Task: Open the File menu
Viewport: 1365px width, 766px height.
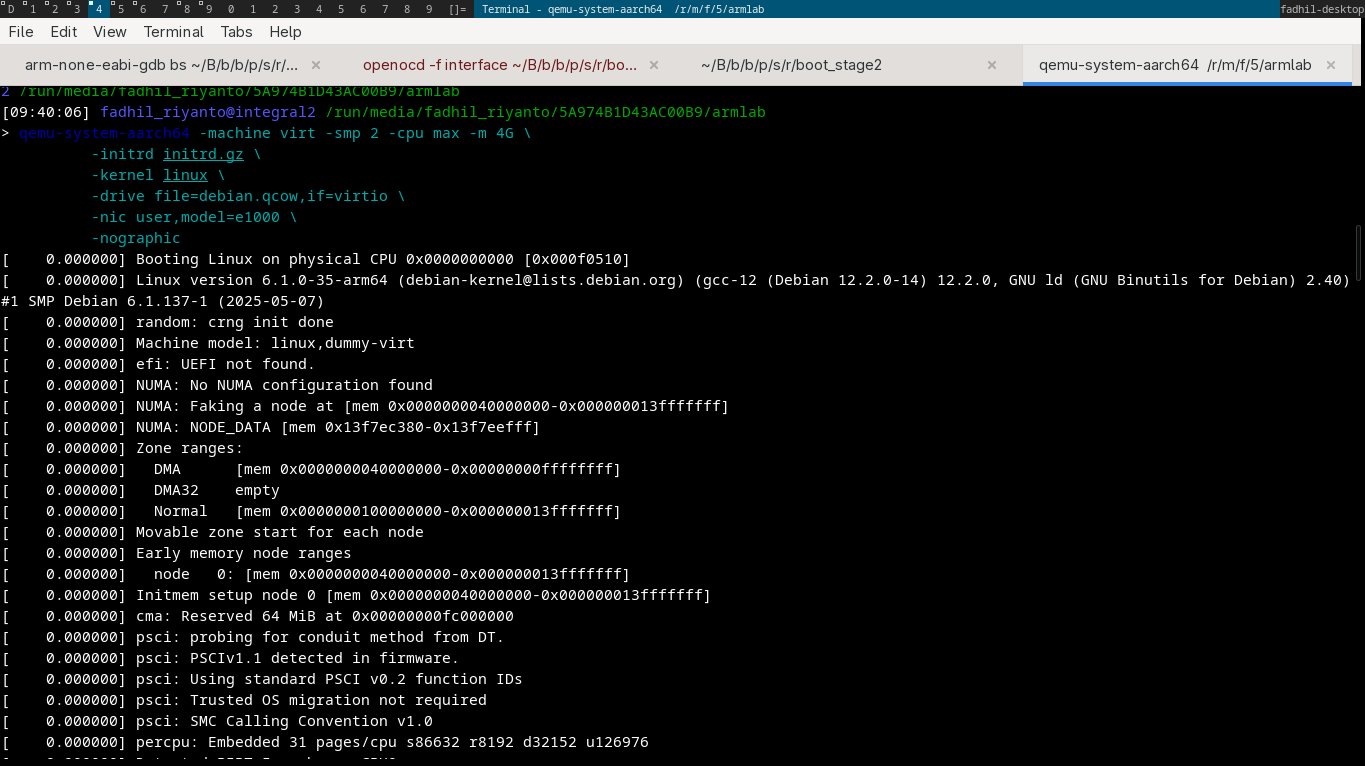Action: pos(21,32)
